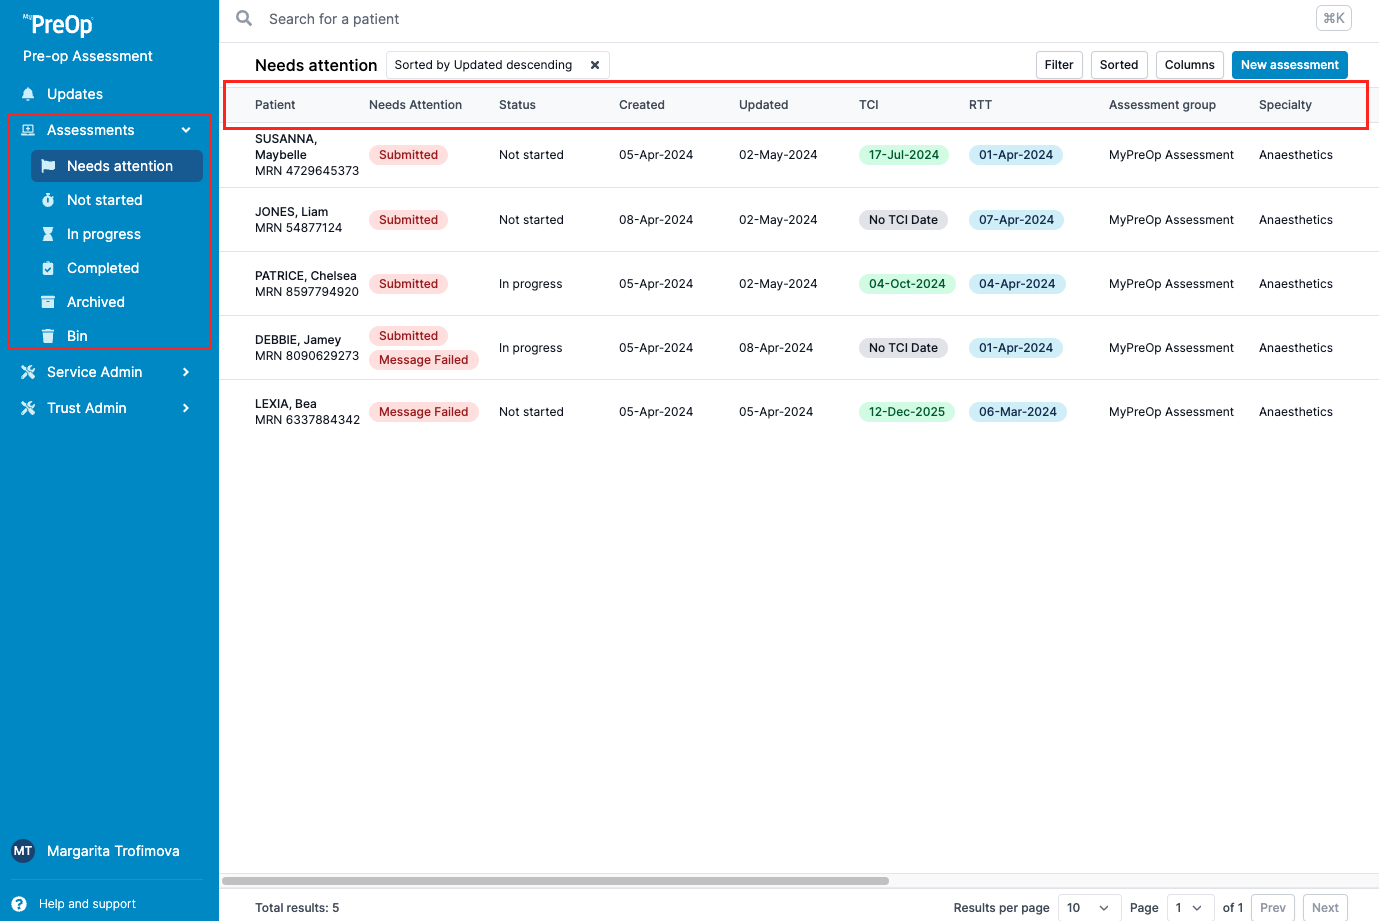This screenshot has width=1379, height=921.
Task: Open the Columns settings button
Action: 1189,65
